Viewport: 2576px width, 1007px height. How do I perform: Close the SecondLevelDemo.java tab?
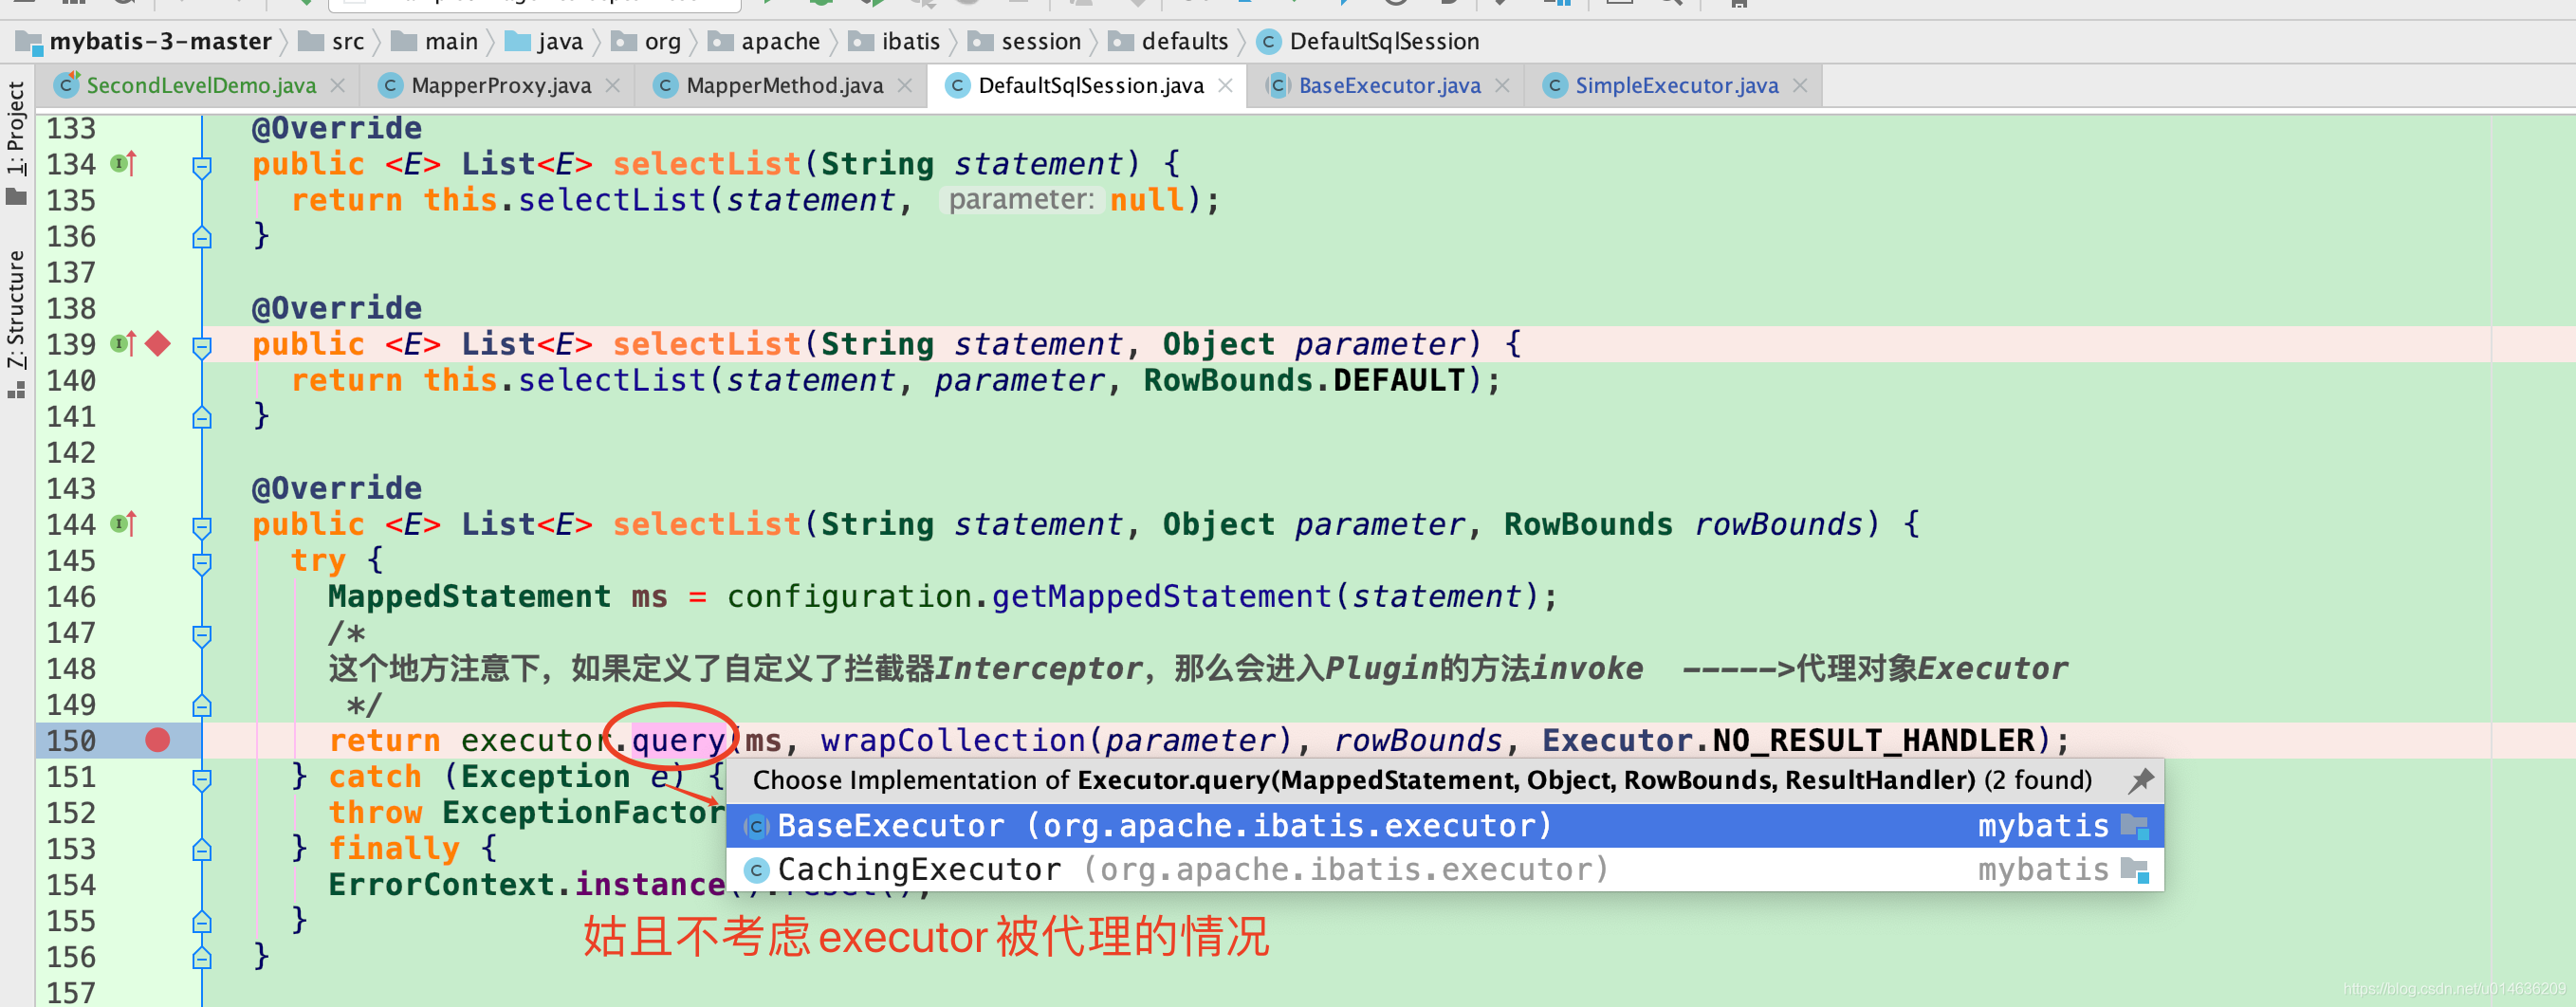tap(338, 86)
